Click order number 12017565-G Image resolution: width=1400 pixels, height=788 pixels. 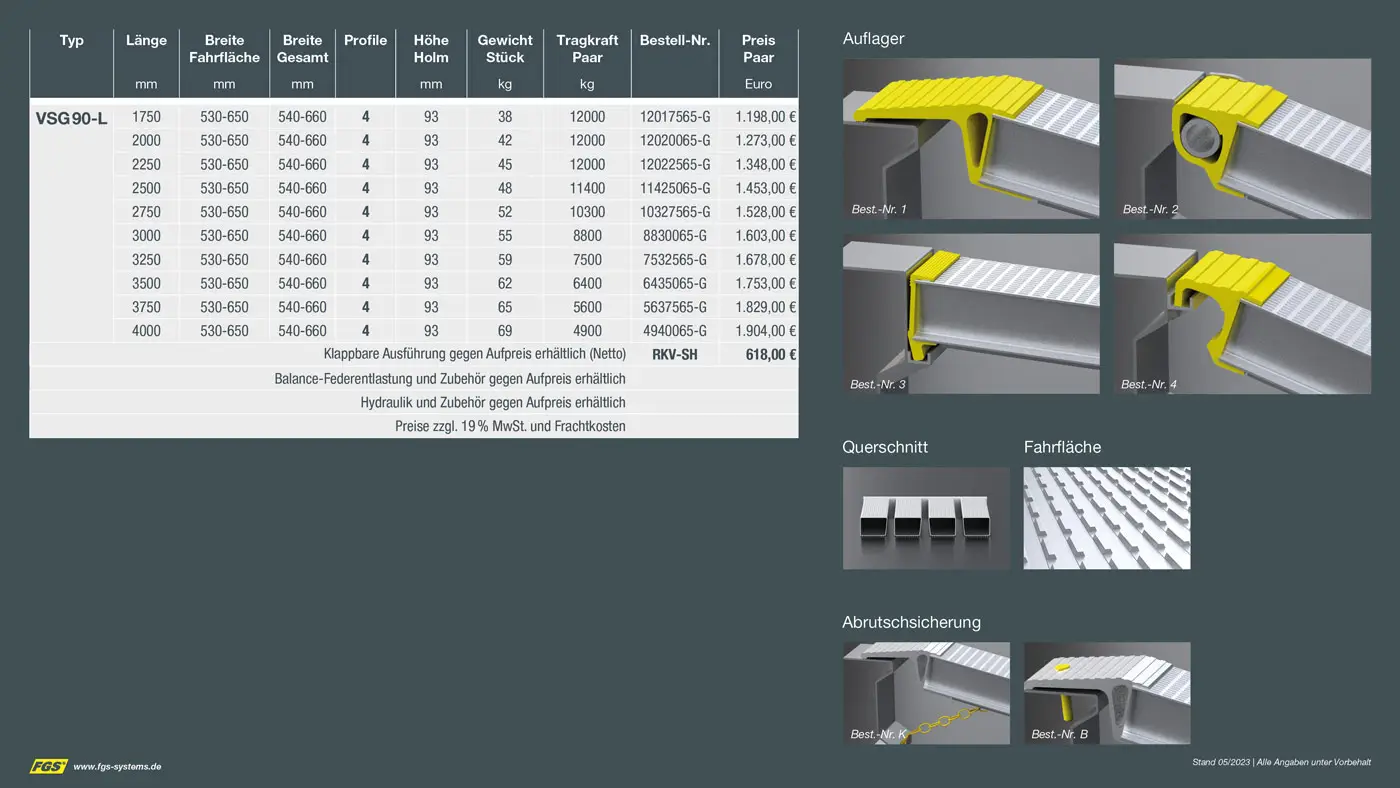(675, 117)
